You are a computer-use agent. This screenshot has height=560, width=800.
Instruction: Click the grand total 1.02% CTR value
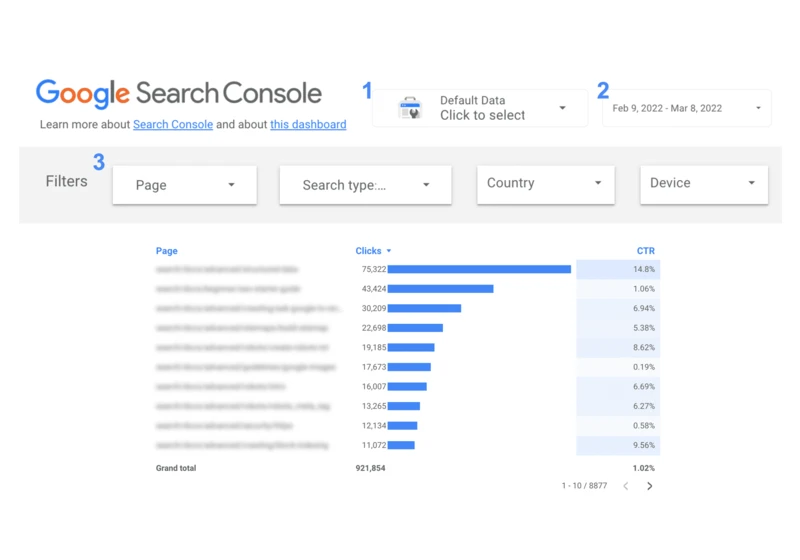[x=644, y=468]
